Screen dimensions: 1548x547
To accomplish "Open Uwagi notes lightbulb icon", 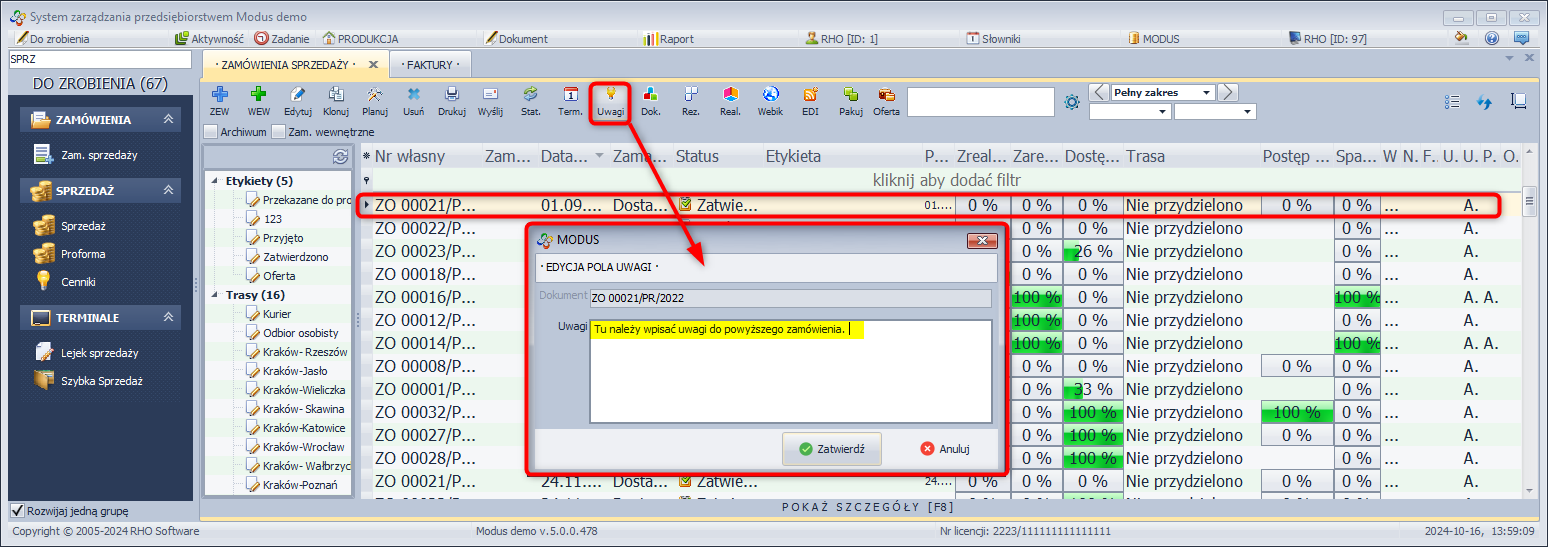I will tap(610, 100).
